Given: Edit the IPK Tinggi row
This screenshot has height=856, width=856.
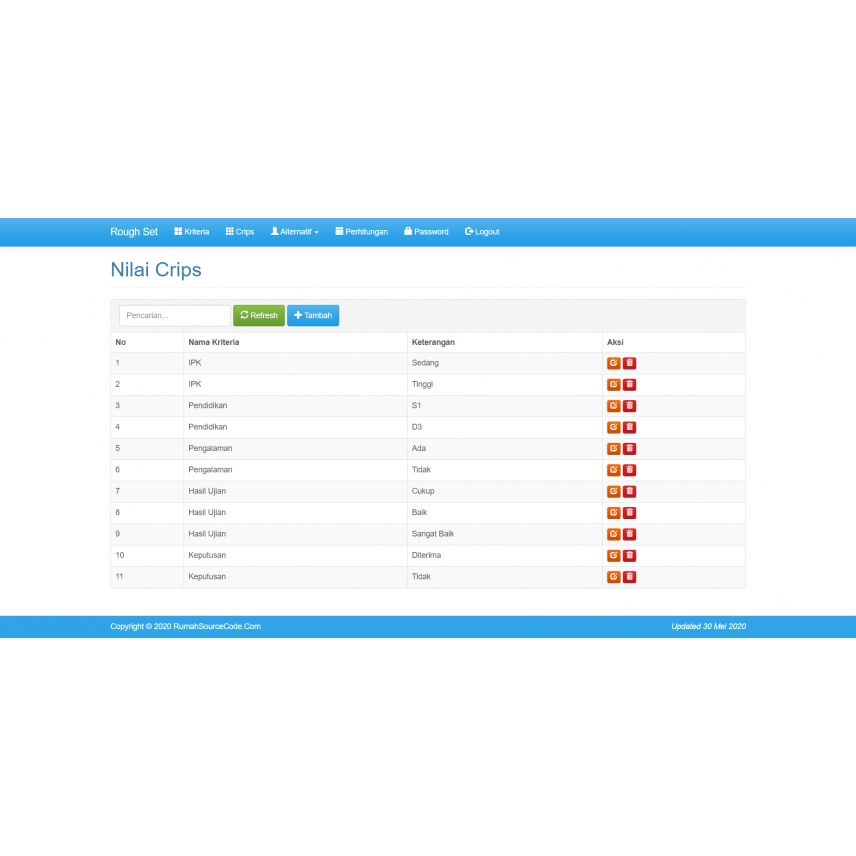Looking at the screenshot, I should [614, 384].
